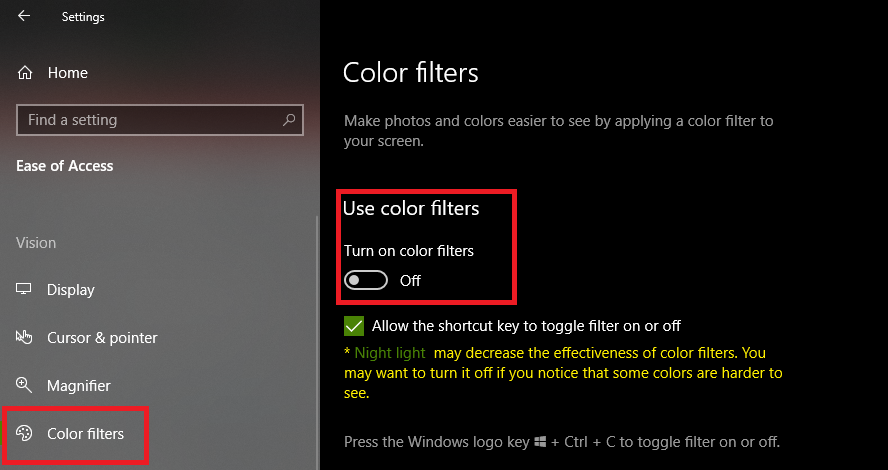Toggle the Turn on color filters switch

point(366,280)
